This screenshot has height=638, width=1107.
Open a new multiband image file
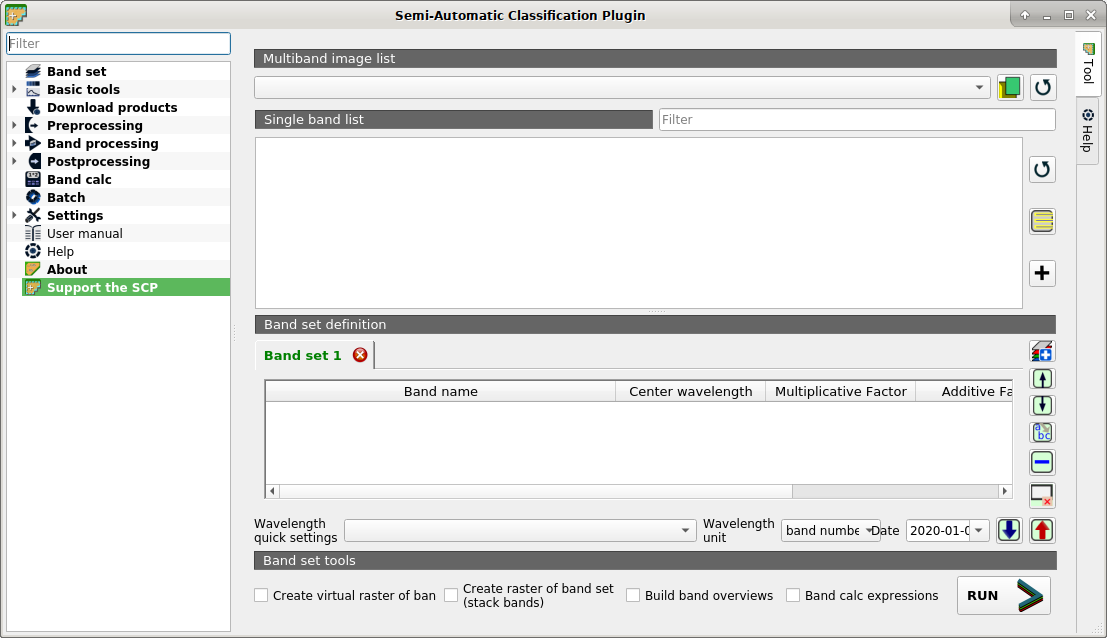click(1009, 87)
